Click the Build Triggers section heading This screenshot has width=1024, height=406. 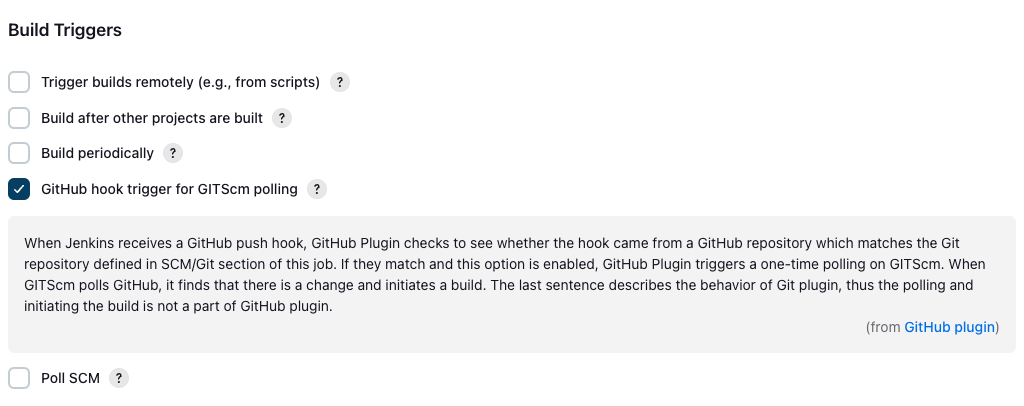click(65, 30)
